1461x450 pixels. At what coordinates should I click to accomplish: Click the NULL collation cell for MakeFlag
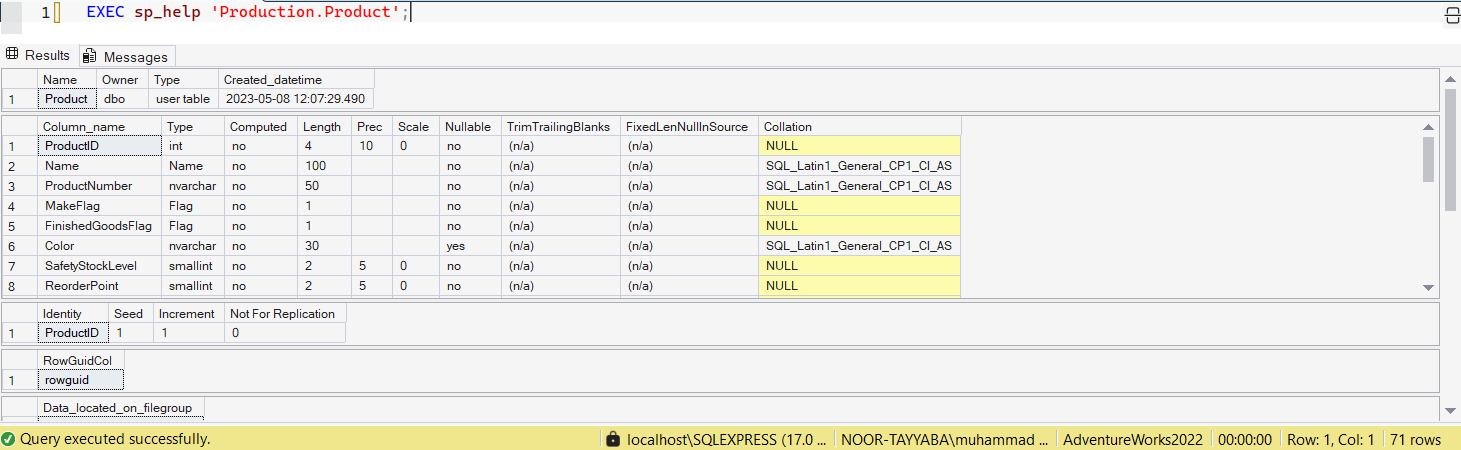[860, 206]
